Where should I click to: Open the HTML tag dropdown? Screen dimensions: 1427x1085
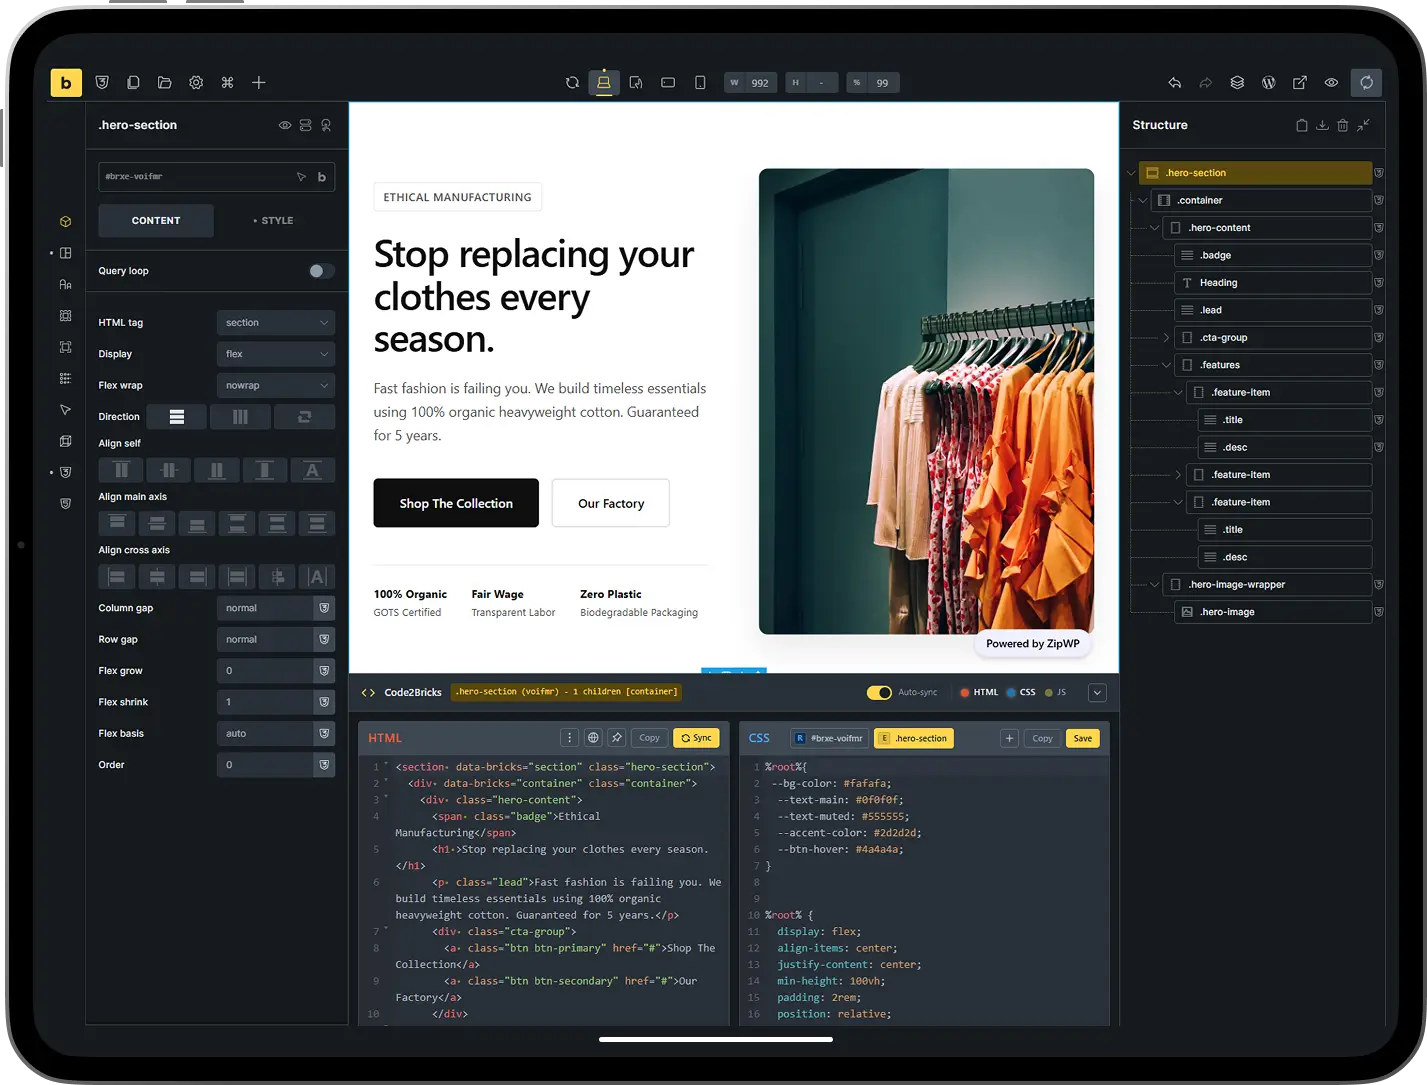coord(275,323)
